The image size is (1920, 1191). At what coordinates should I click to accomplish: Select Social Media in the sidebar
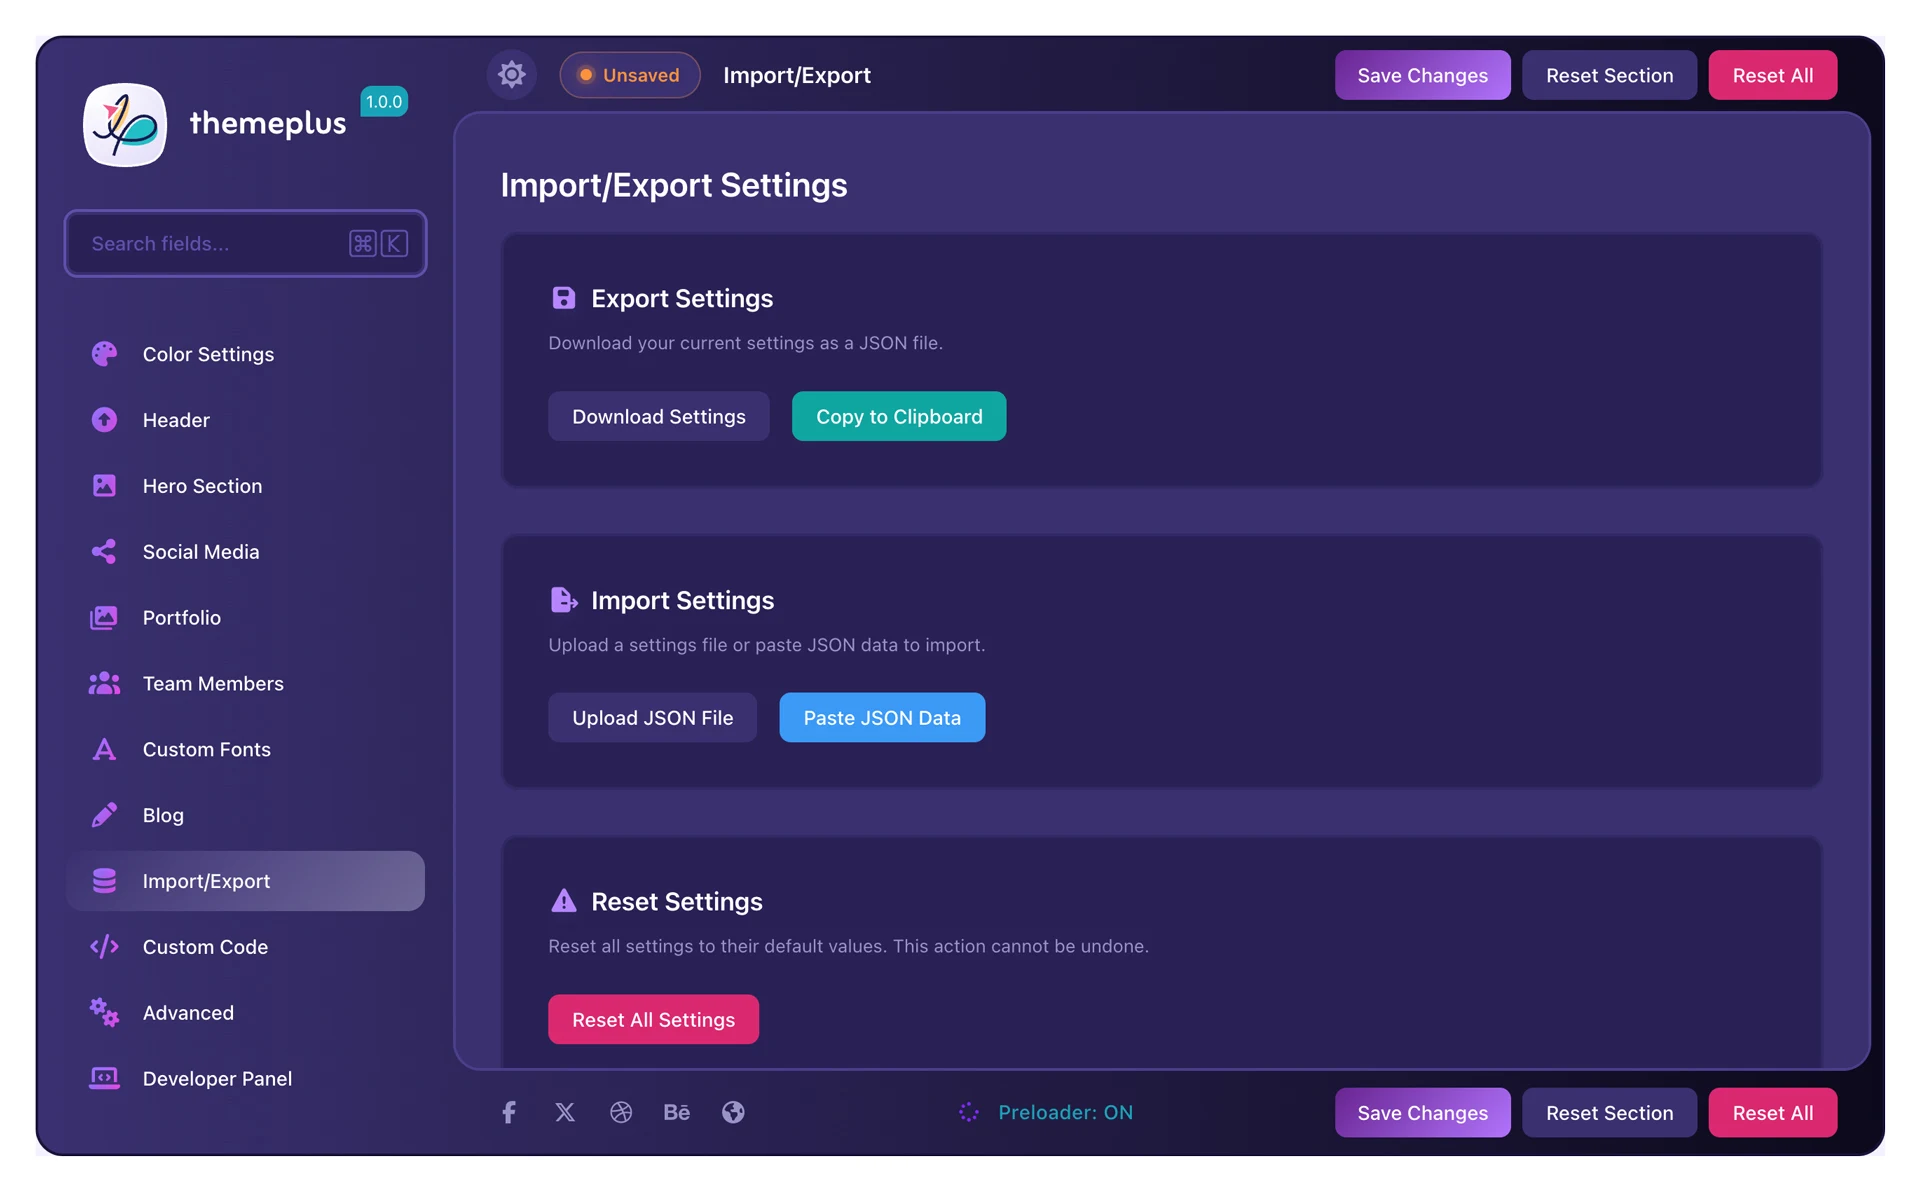click(x=200, y=552)
